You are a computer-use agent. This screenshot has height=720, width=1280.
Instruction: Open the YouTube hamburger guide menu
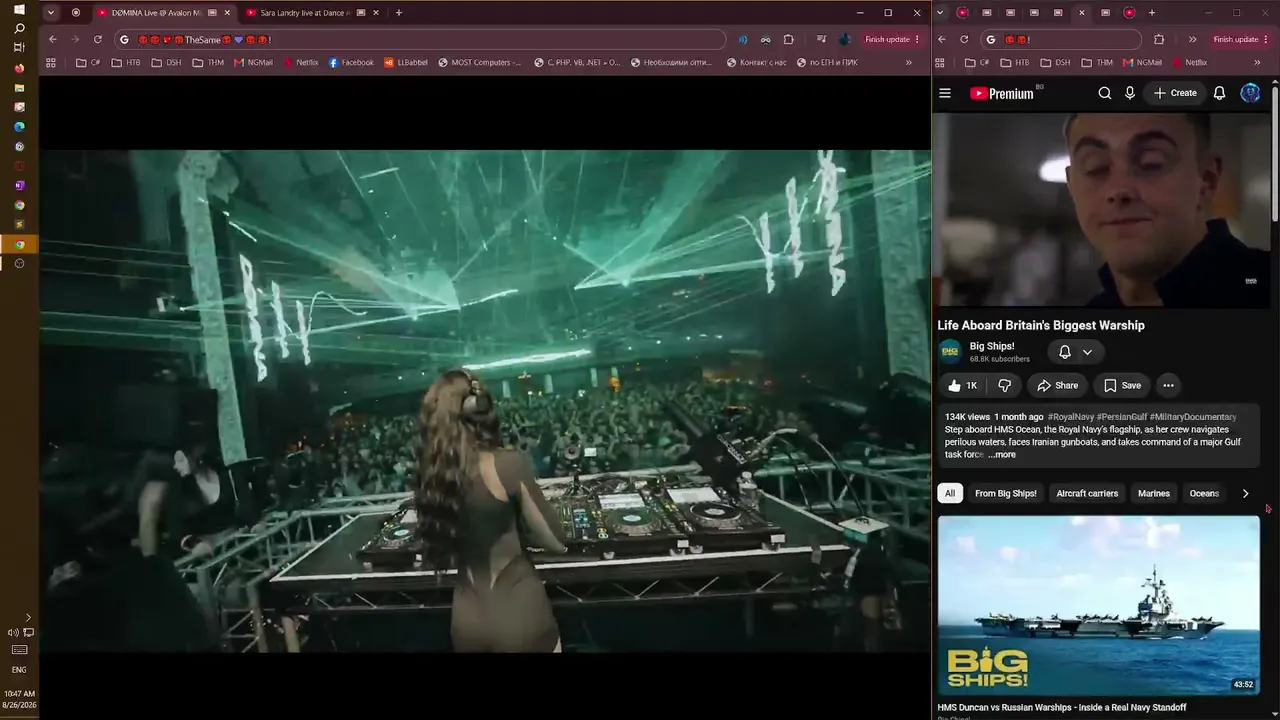(945, 93)
